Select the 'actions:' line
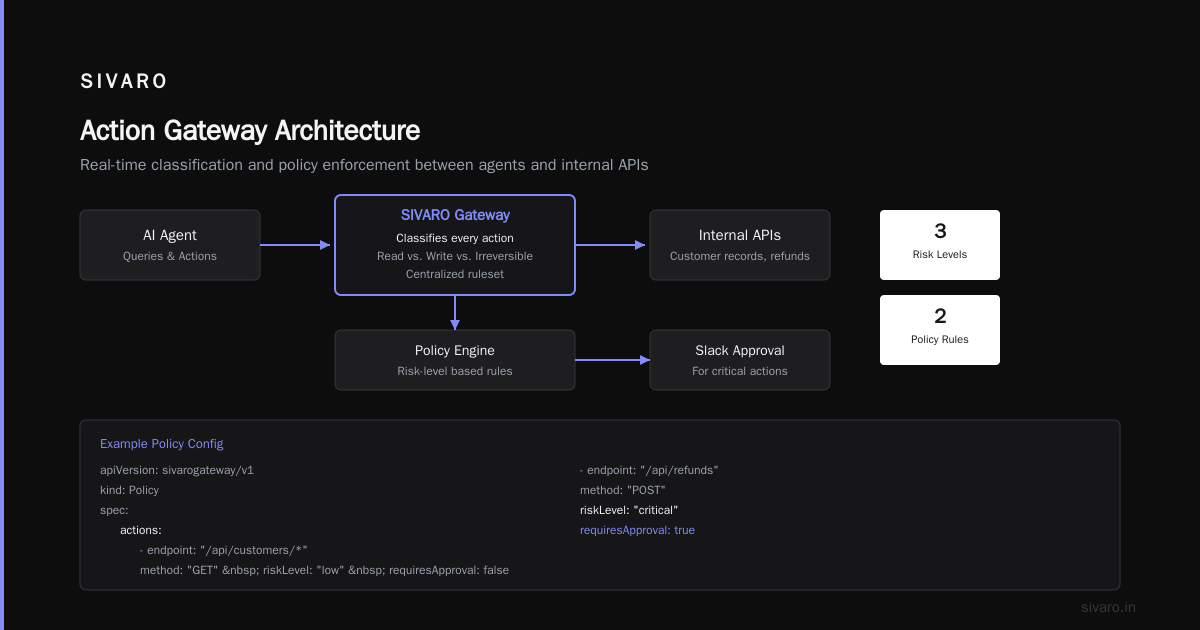Screen dimensions: 1200x630 pyautogui.click(x=141, y=530)
